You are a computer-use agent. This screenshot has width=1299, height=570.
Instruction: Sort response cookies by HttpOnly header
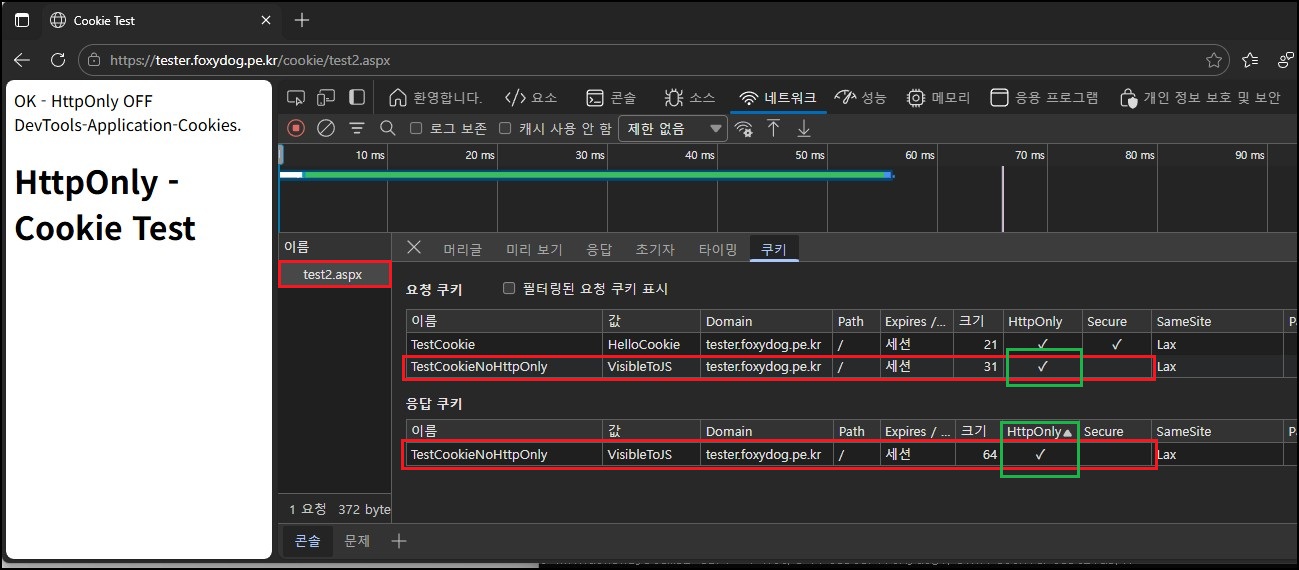1041,432
